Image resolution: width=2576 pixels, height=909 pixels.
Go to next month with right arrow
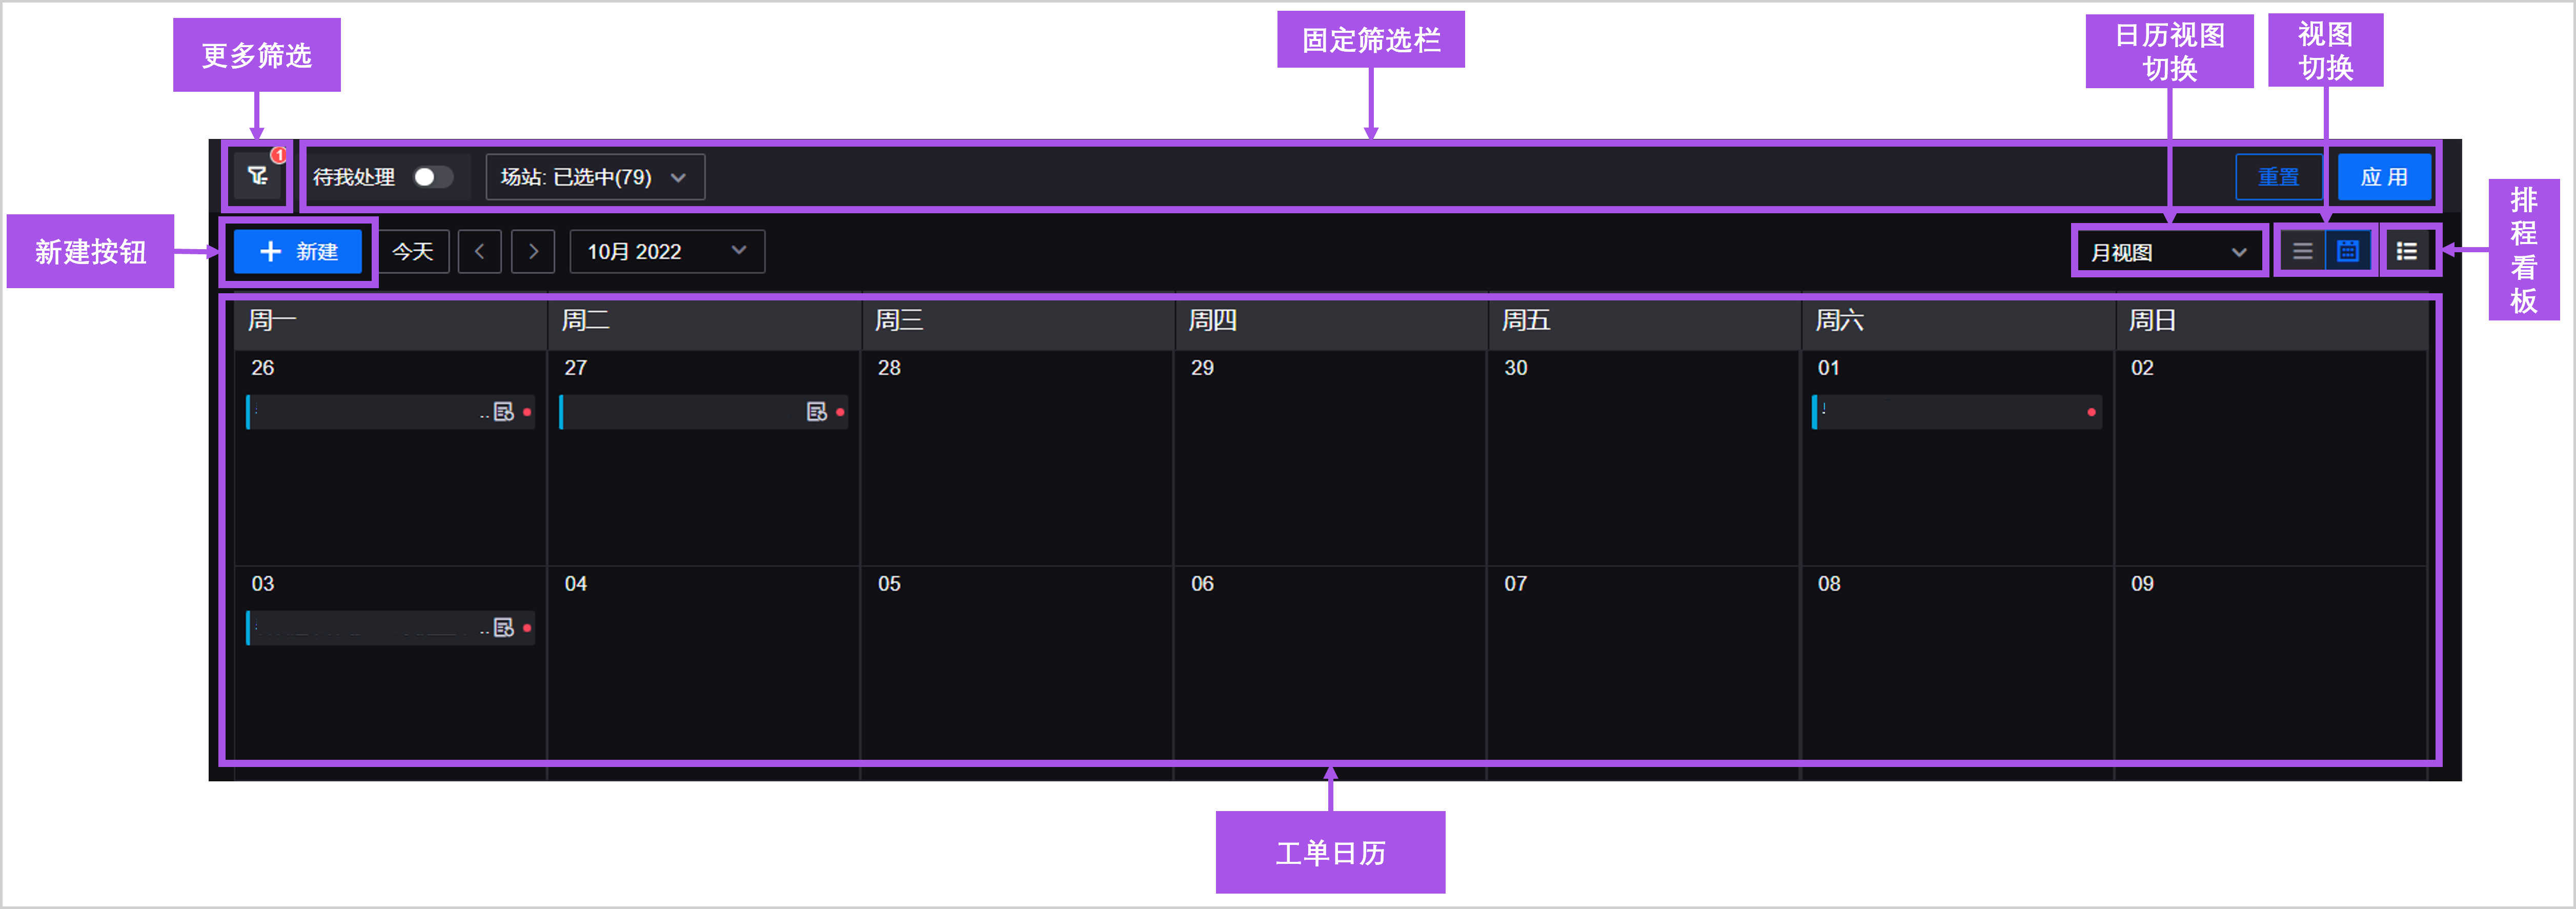(533, 251)
